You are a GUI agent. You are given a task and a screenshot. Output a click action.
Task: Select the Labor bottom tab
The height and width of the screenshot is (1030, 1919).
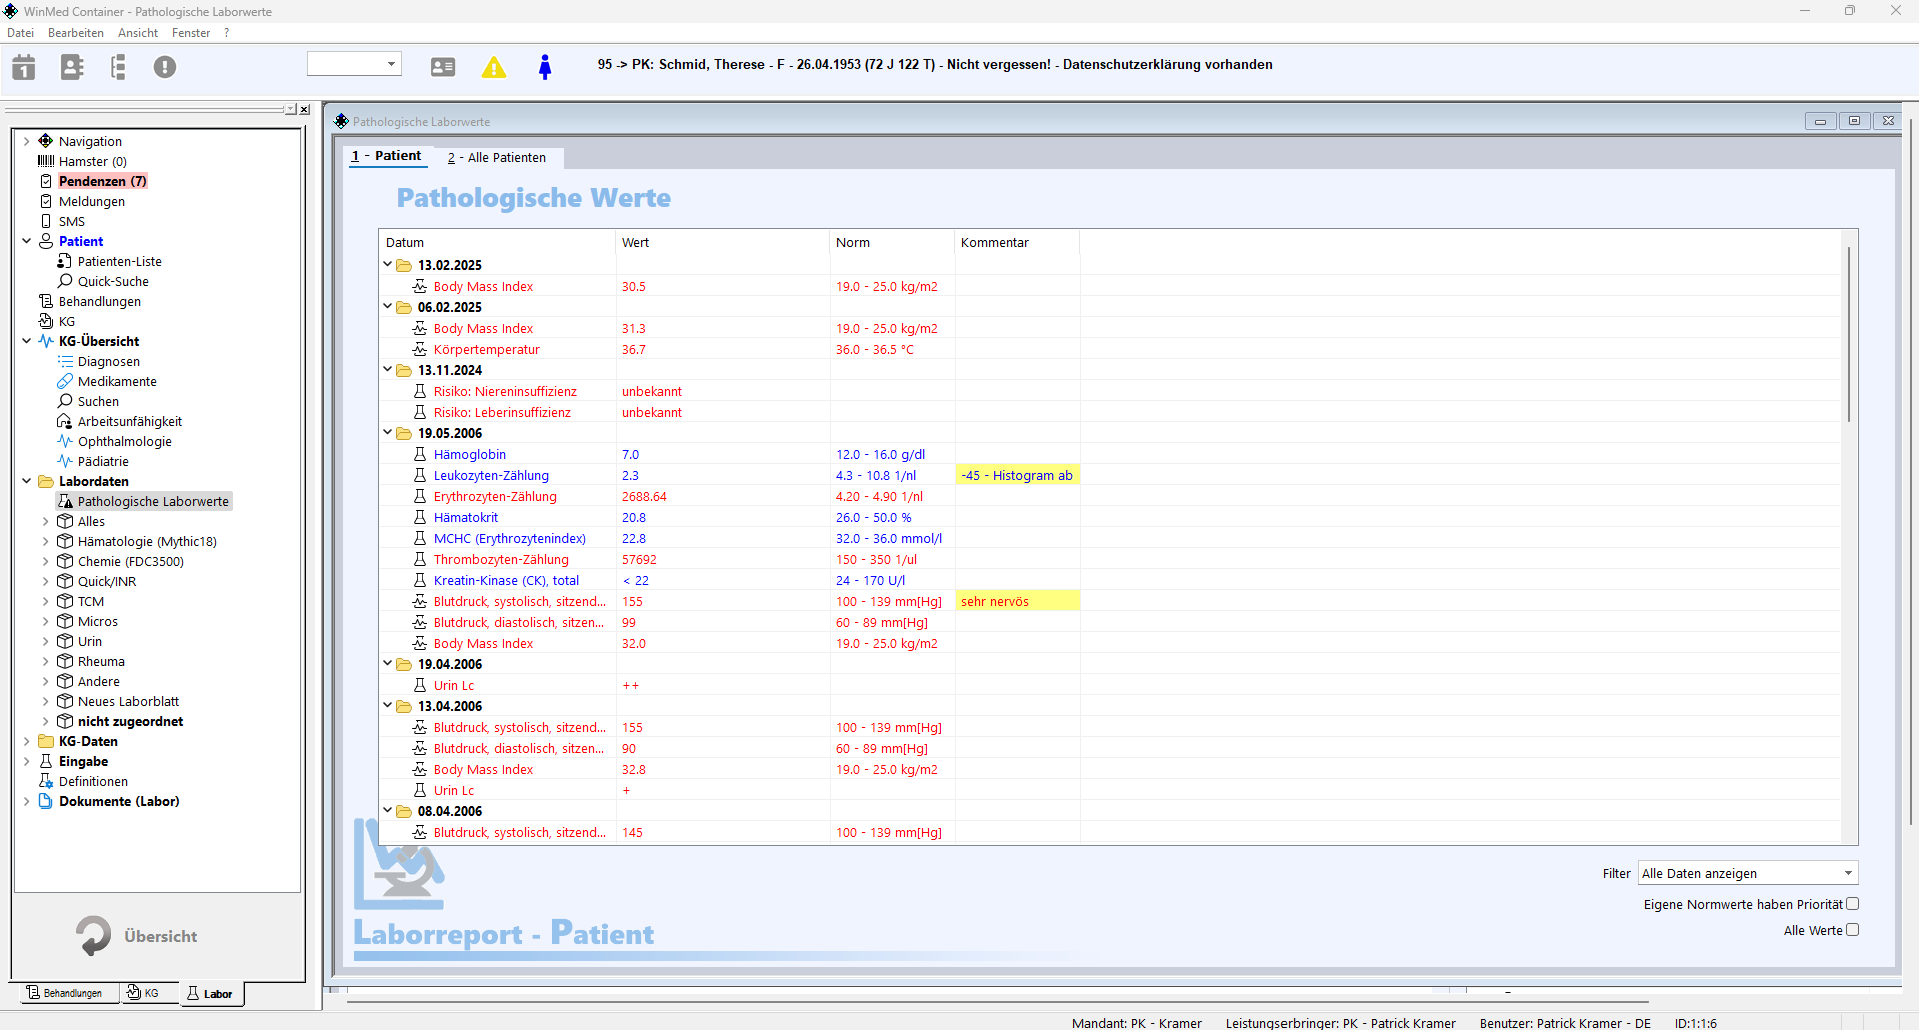210,994
